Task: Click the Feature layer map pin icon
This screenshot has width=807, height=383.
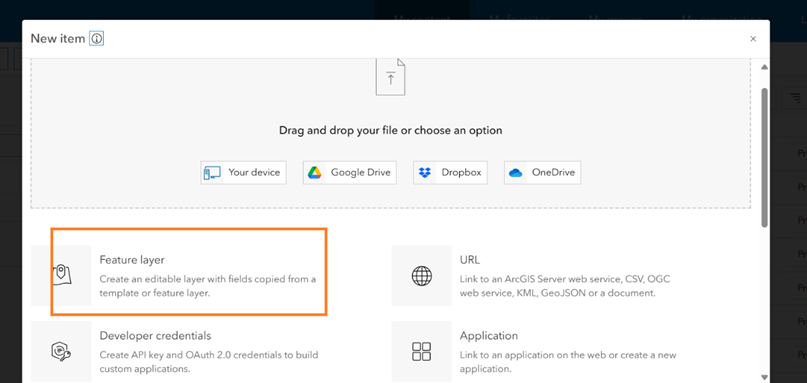Action: (62, 275)
